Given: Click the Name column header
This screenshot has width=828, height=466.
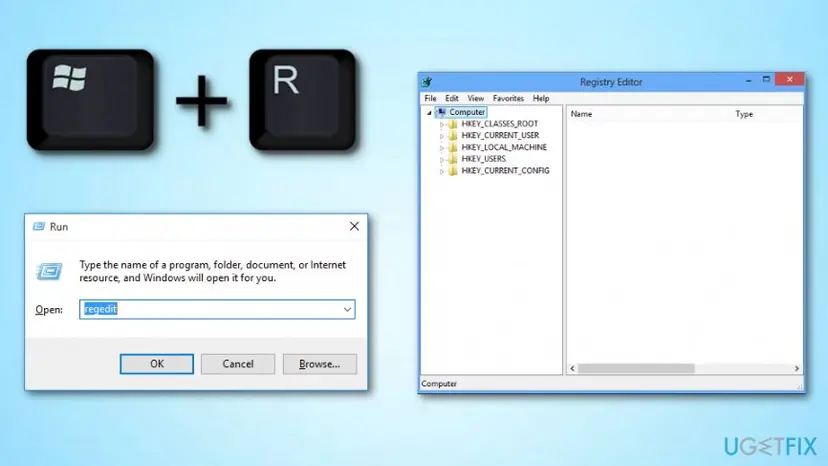Looking at the screenshot, I should tap(581, 114).
